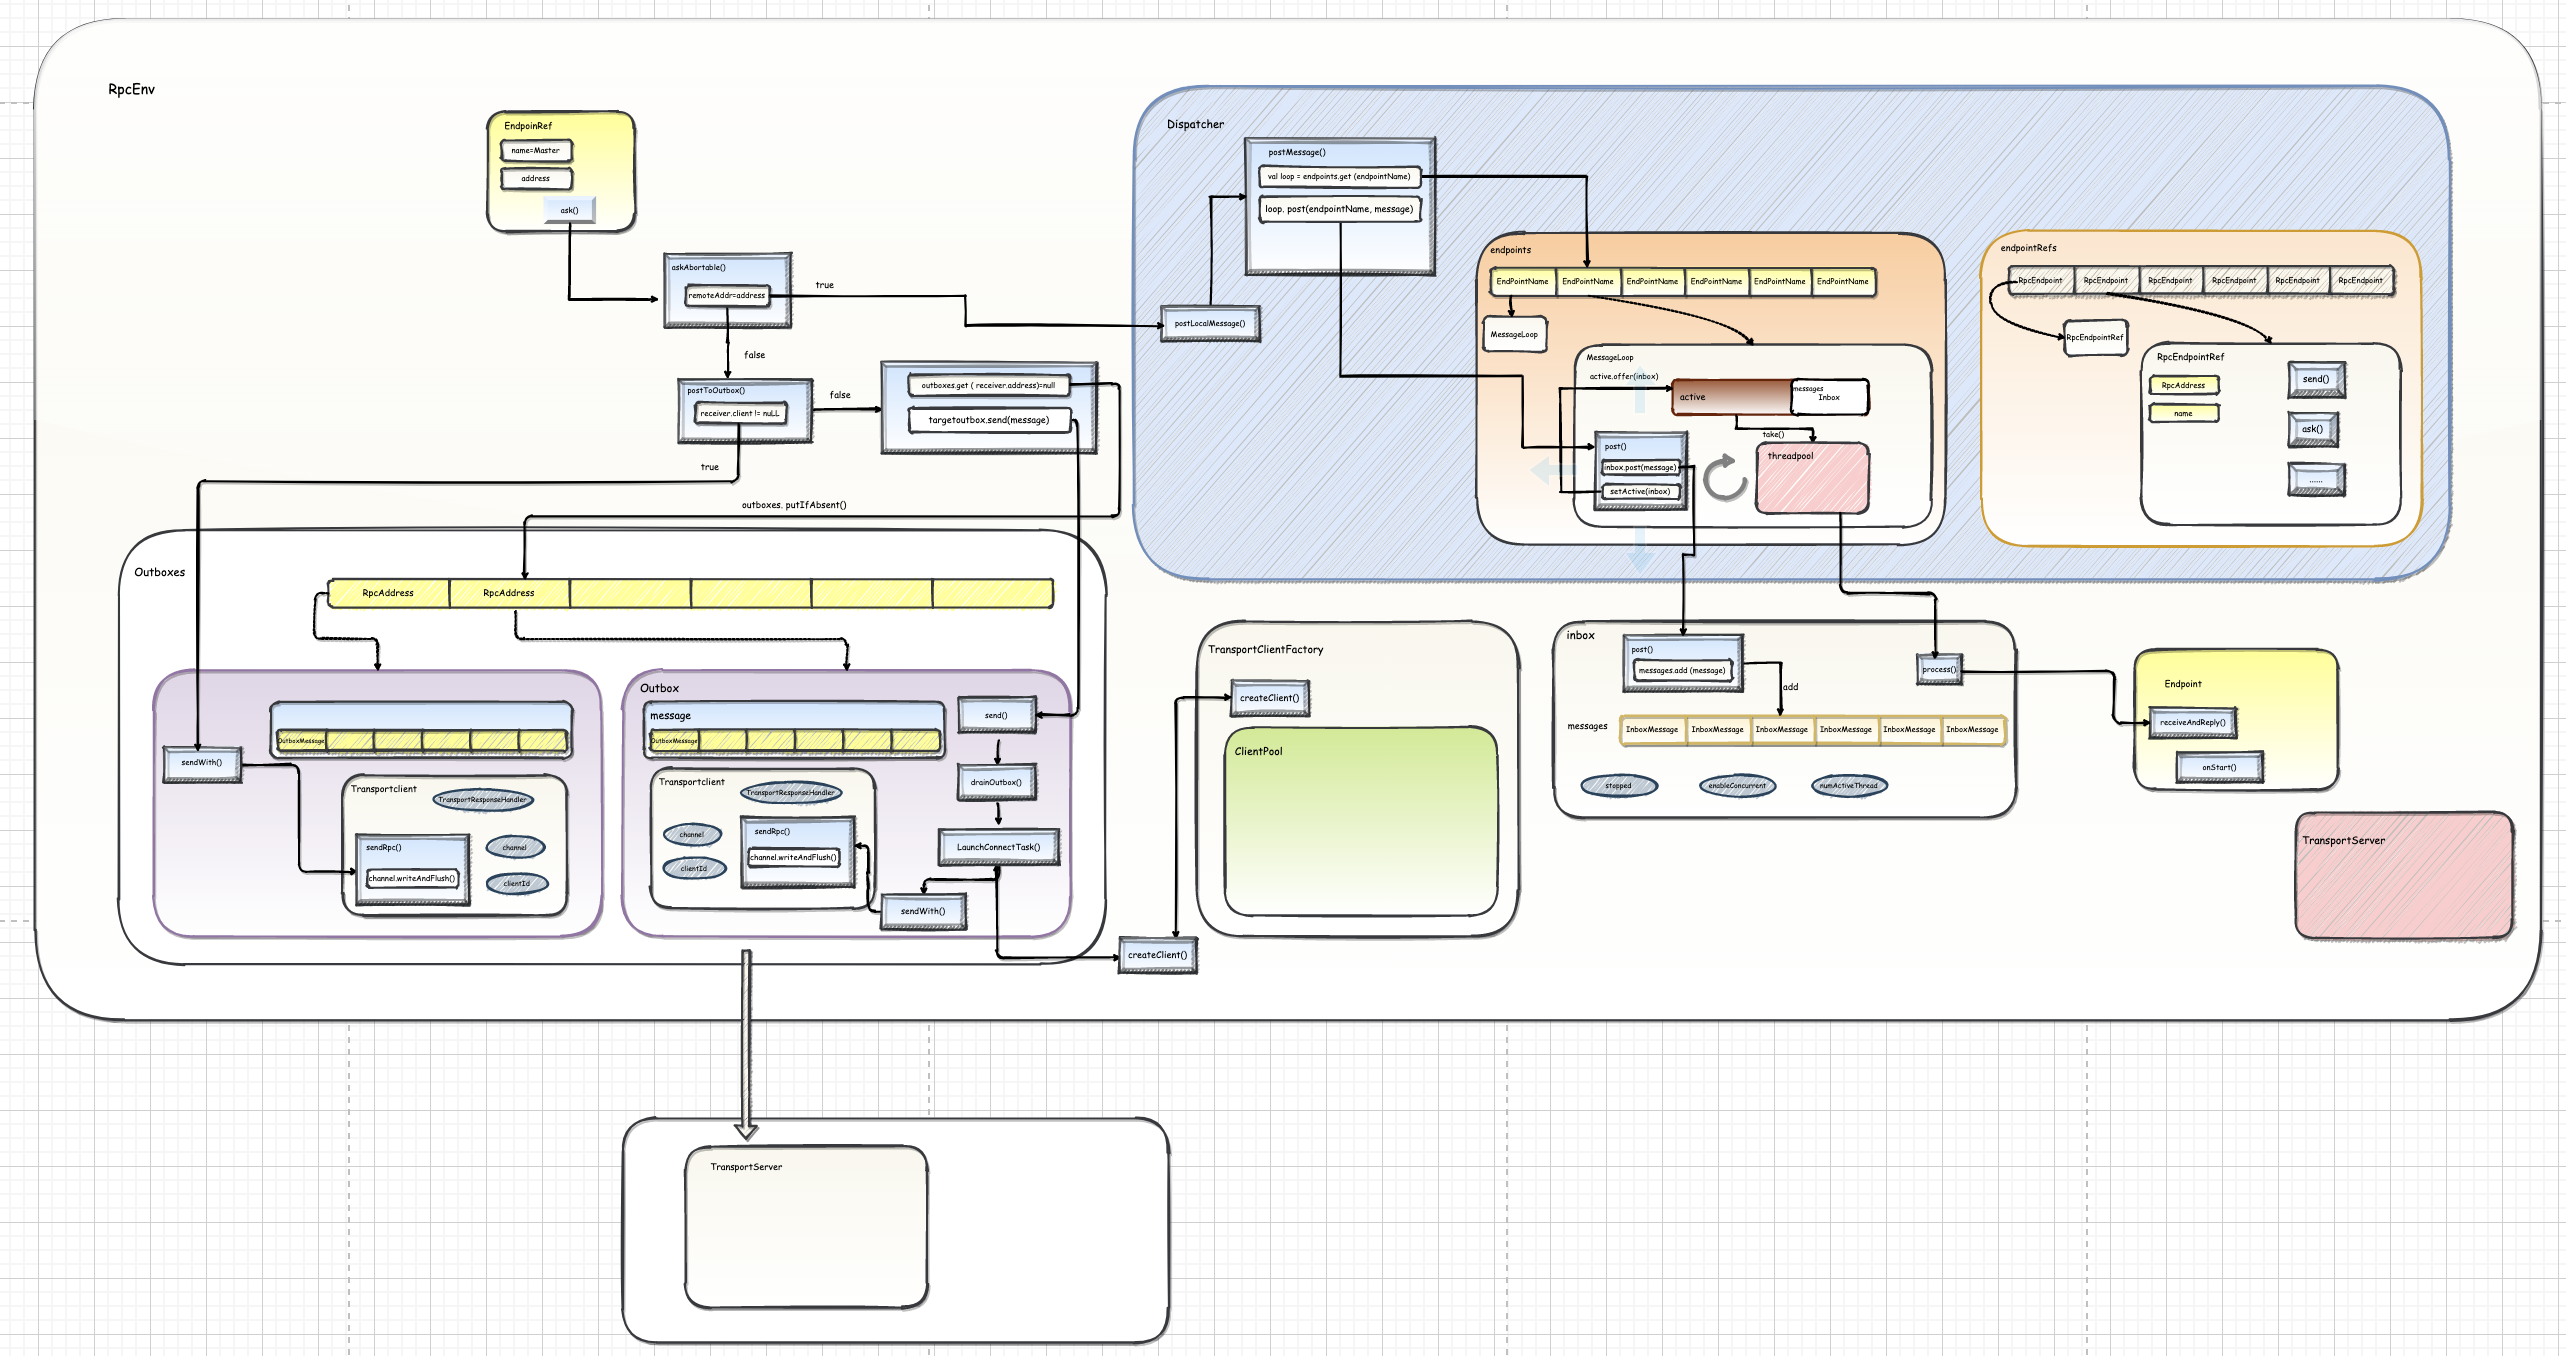Select the dotted placeholder box below ask()
Image resolution: width=2566 pixels, height=1356 pixels.
point(2315,480)
